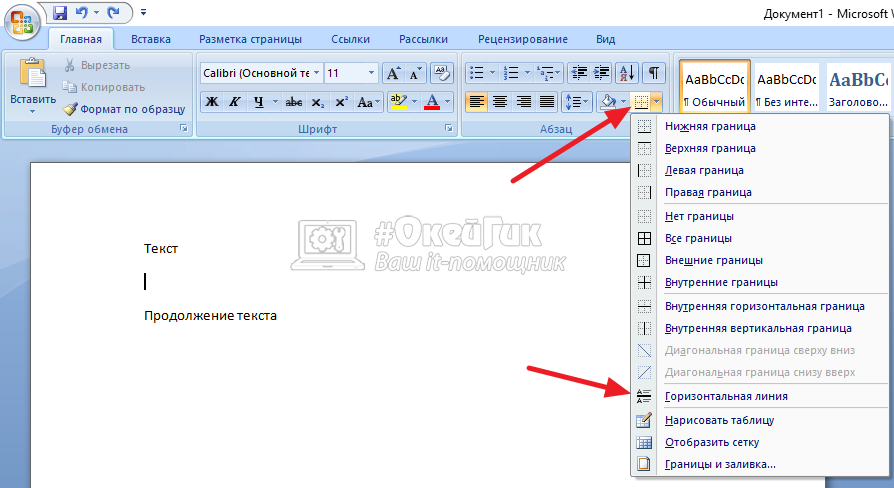Show paragraph marks (¶)
Screen dimensions: 894x488
[x=653, y=73]
